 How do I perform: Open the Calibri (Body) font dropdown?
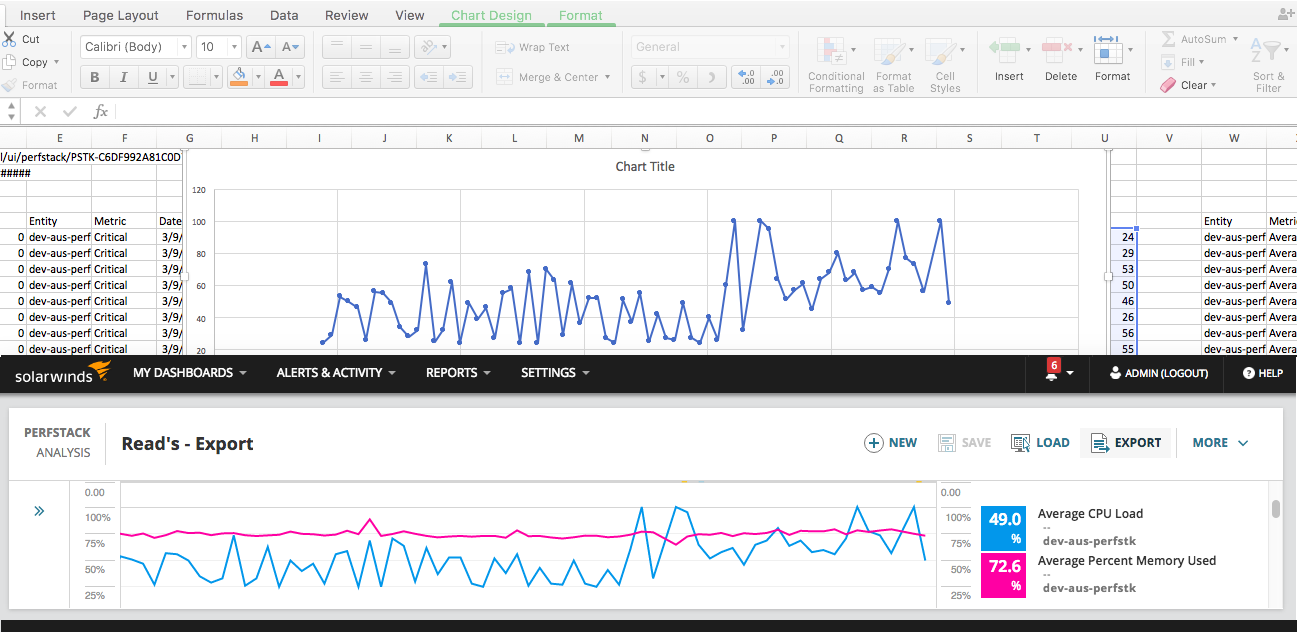pyautogui.click(x=136, y=47)
